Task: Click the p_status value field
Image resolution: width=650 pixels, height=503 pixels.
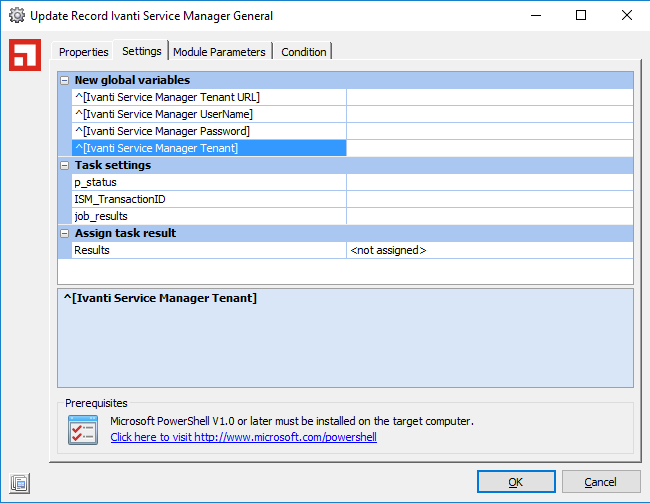Action: pyautogui.click(x=490, y=182)
